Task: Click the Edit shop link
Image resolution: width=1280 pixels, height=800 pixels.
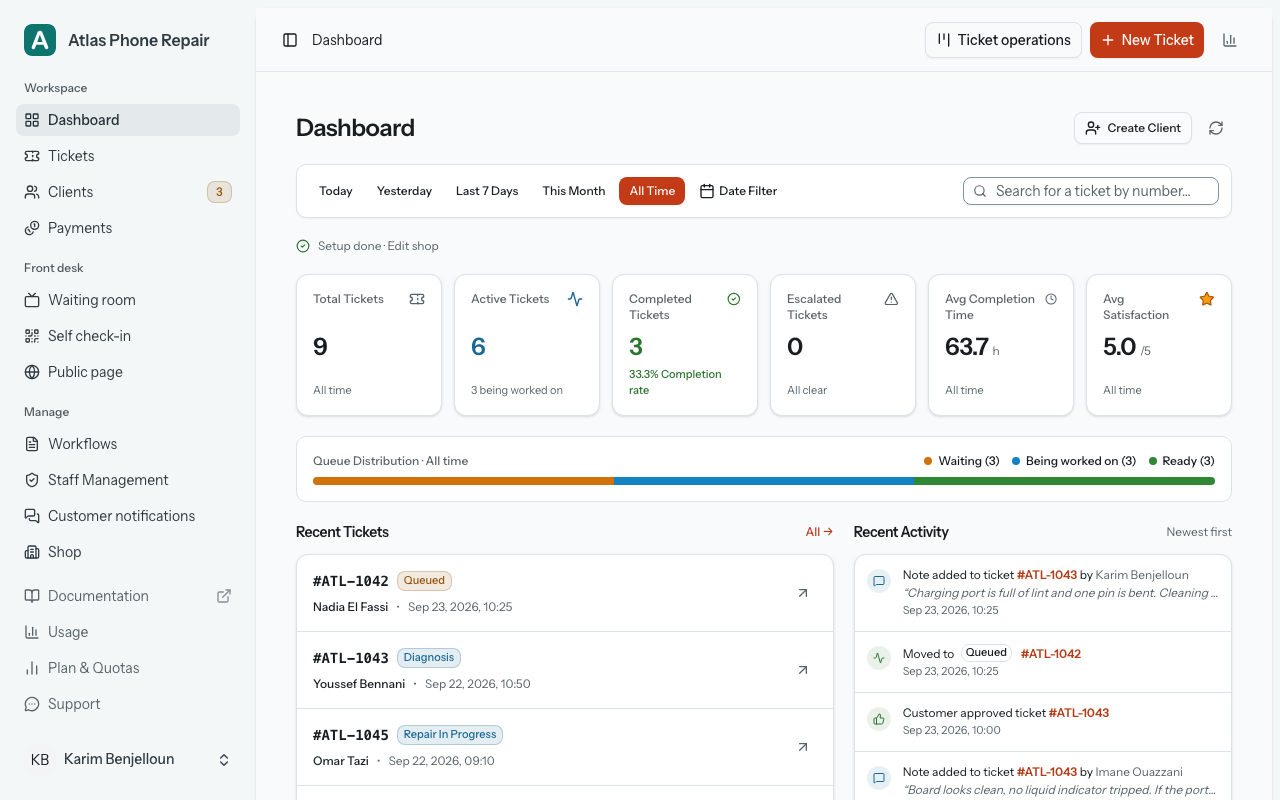Action: pos(413,246)
